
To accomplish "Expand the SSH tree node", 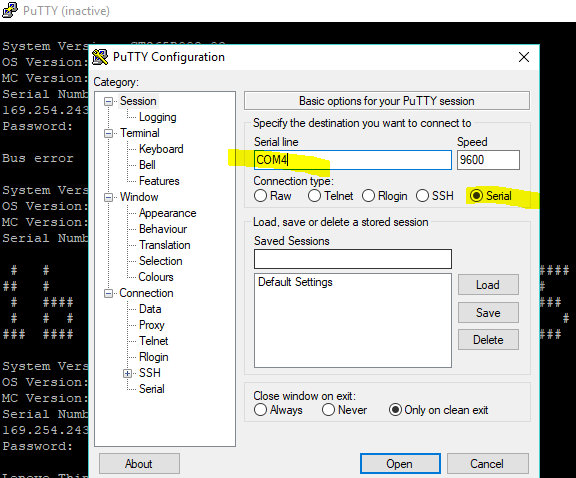I will pyautogui.click(x=127, y=373).
